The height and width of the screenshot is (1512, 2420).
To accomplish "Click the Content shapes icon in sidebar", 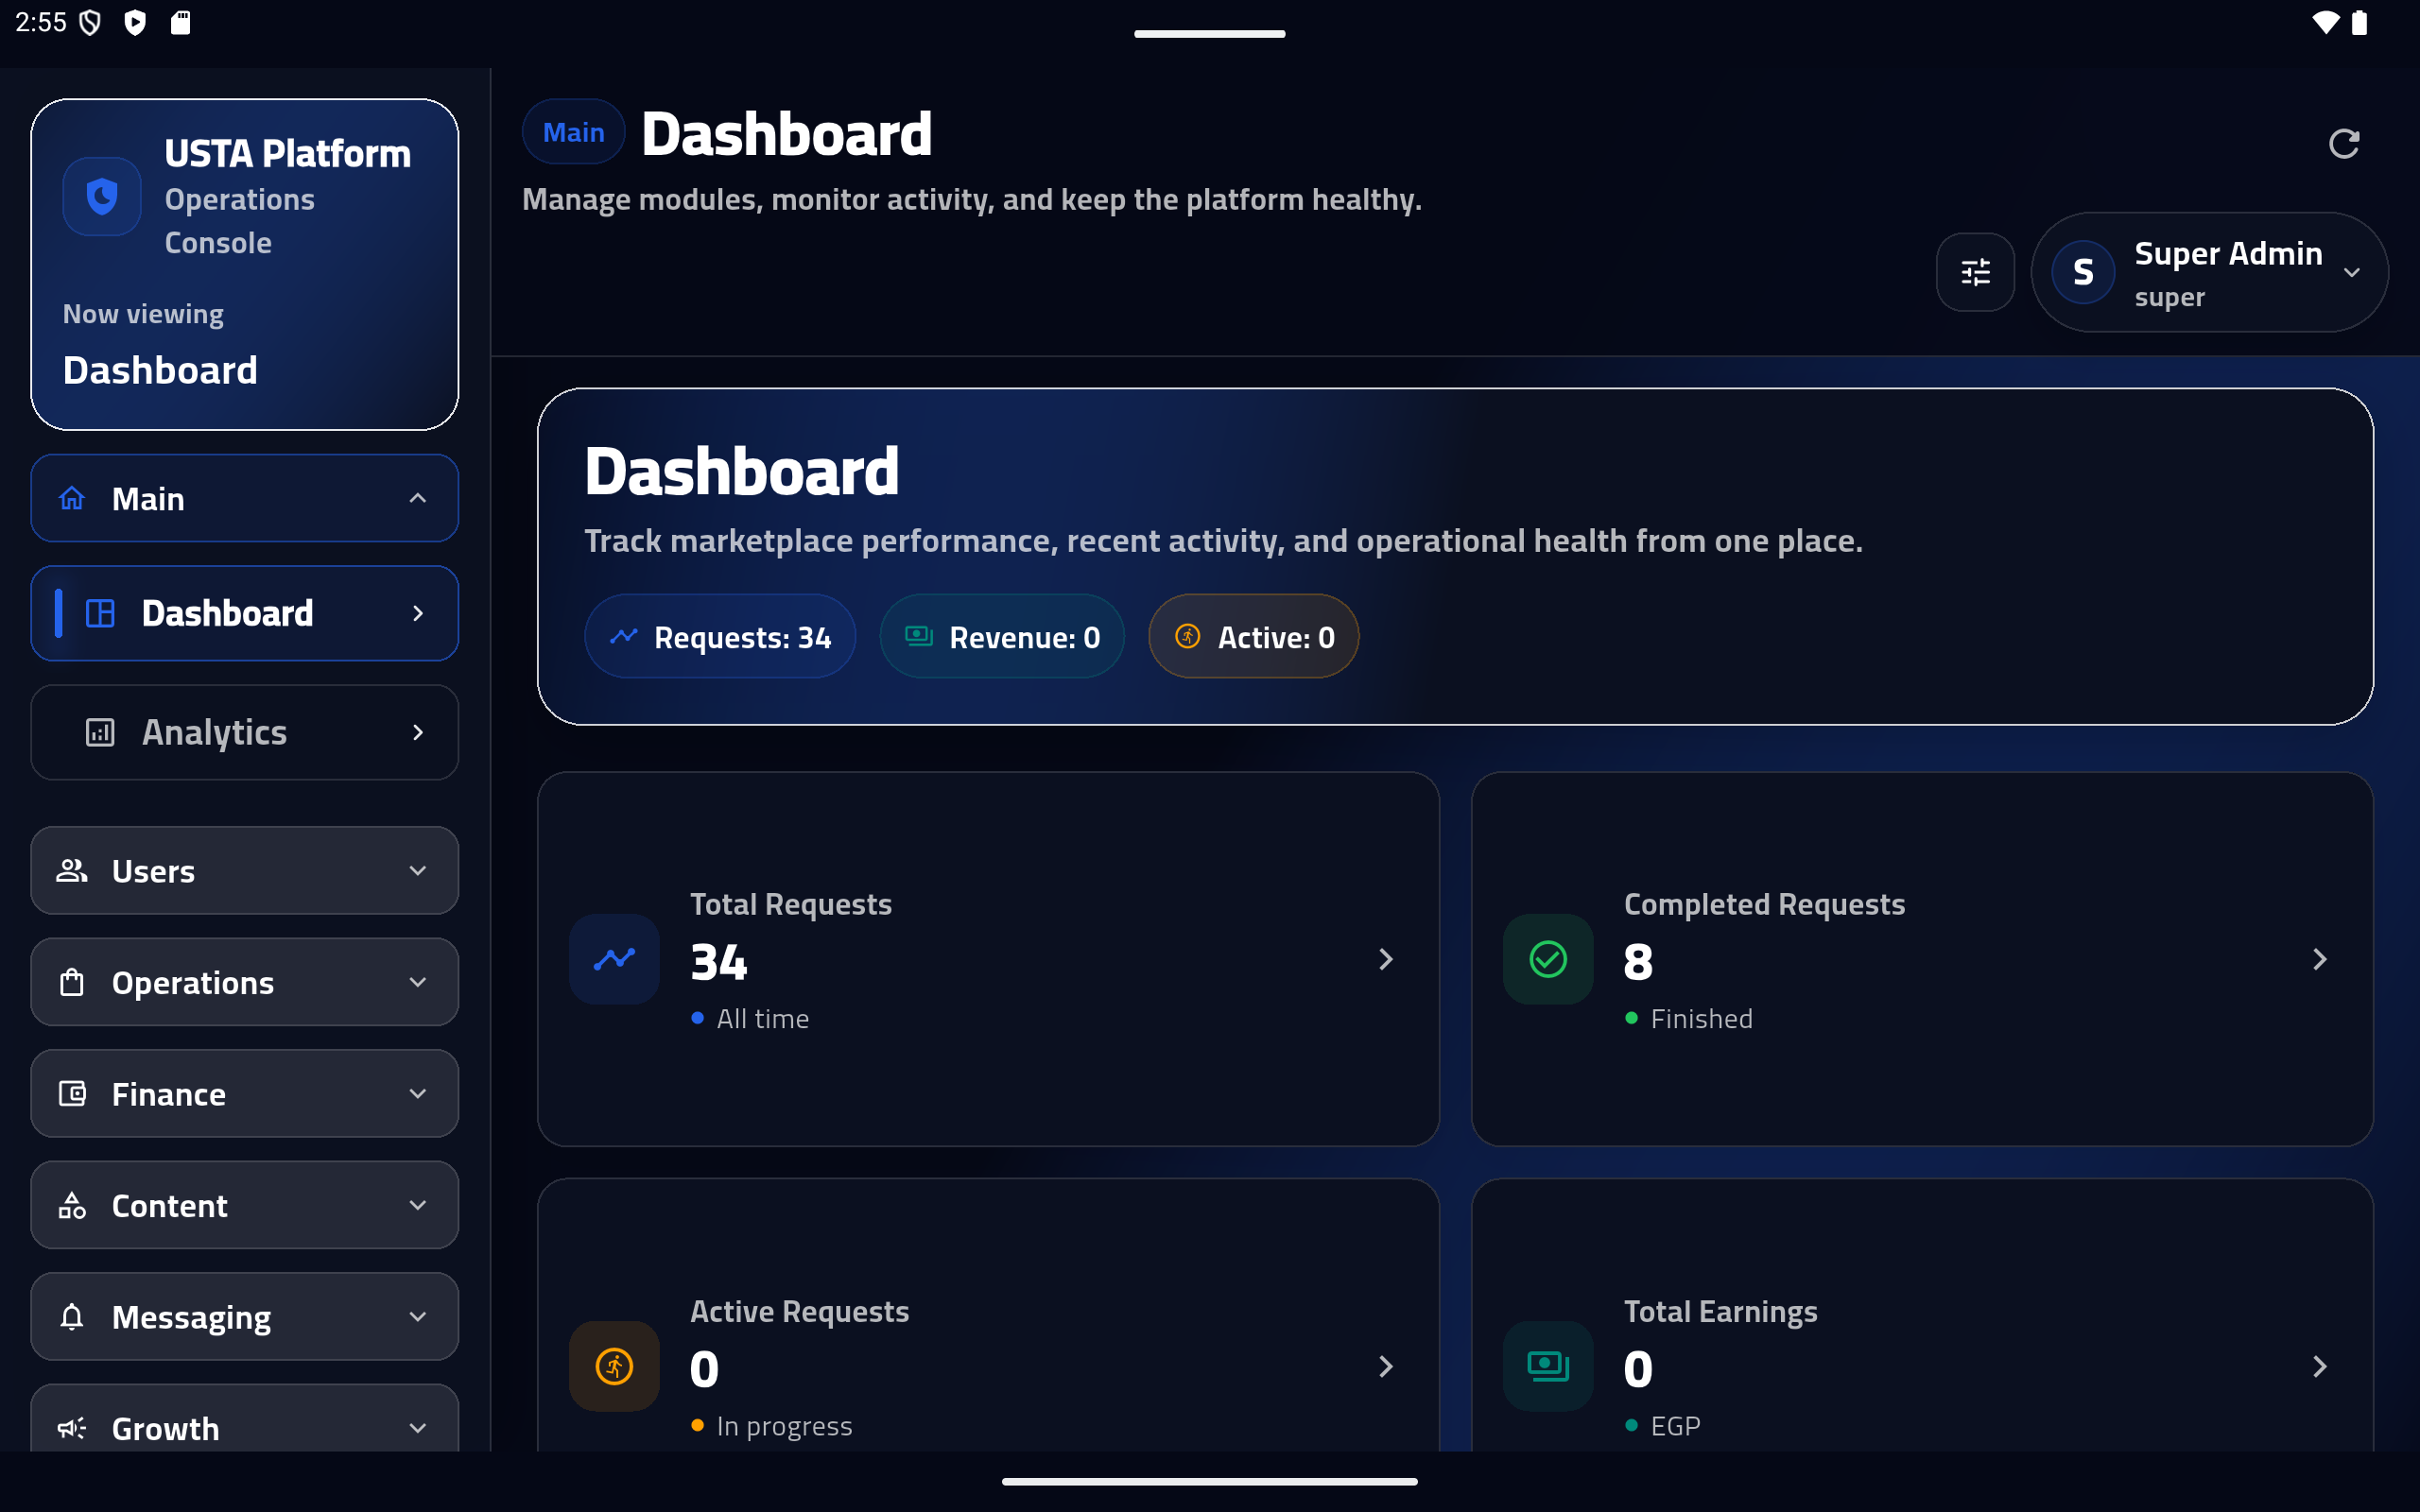I will (72, 1205).
